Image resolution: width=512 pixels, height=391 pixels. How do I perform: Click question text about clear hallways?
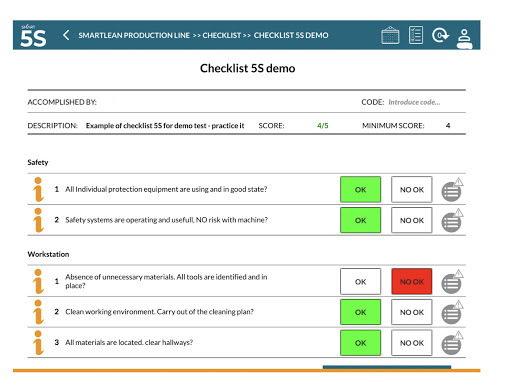[129, 343]
